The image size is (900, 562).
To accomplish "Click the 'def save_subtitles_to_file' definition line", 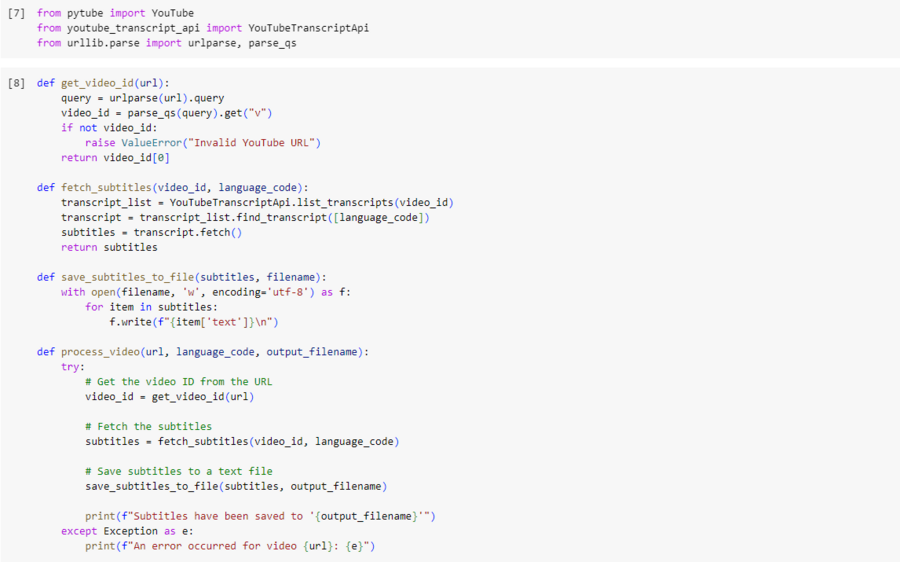I will [x=181, y=277].
